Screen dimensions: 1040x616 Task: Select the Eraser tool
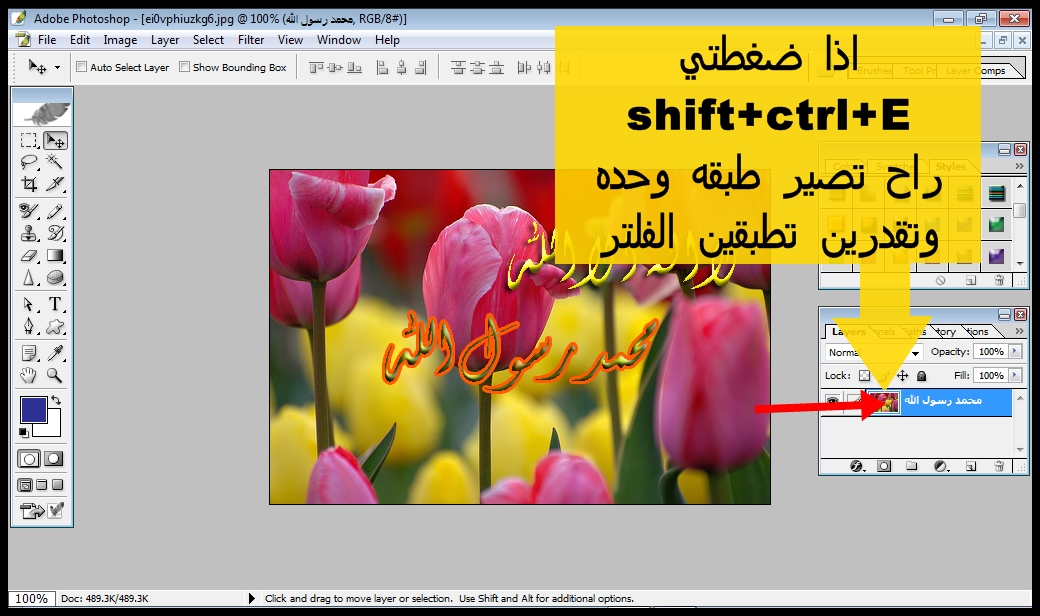(x=29, y=256)
